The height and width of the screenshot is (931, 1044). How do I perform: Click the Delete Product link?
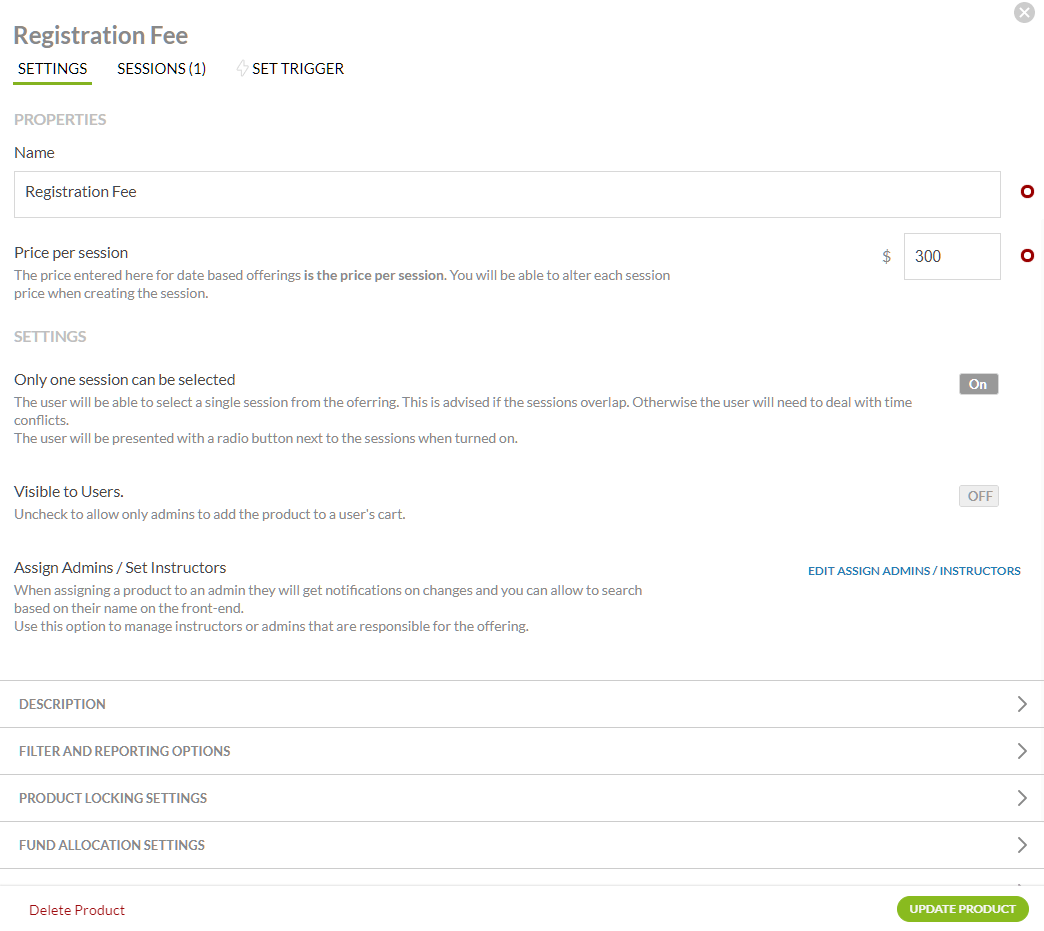point(77,910)
